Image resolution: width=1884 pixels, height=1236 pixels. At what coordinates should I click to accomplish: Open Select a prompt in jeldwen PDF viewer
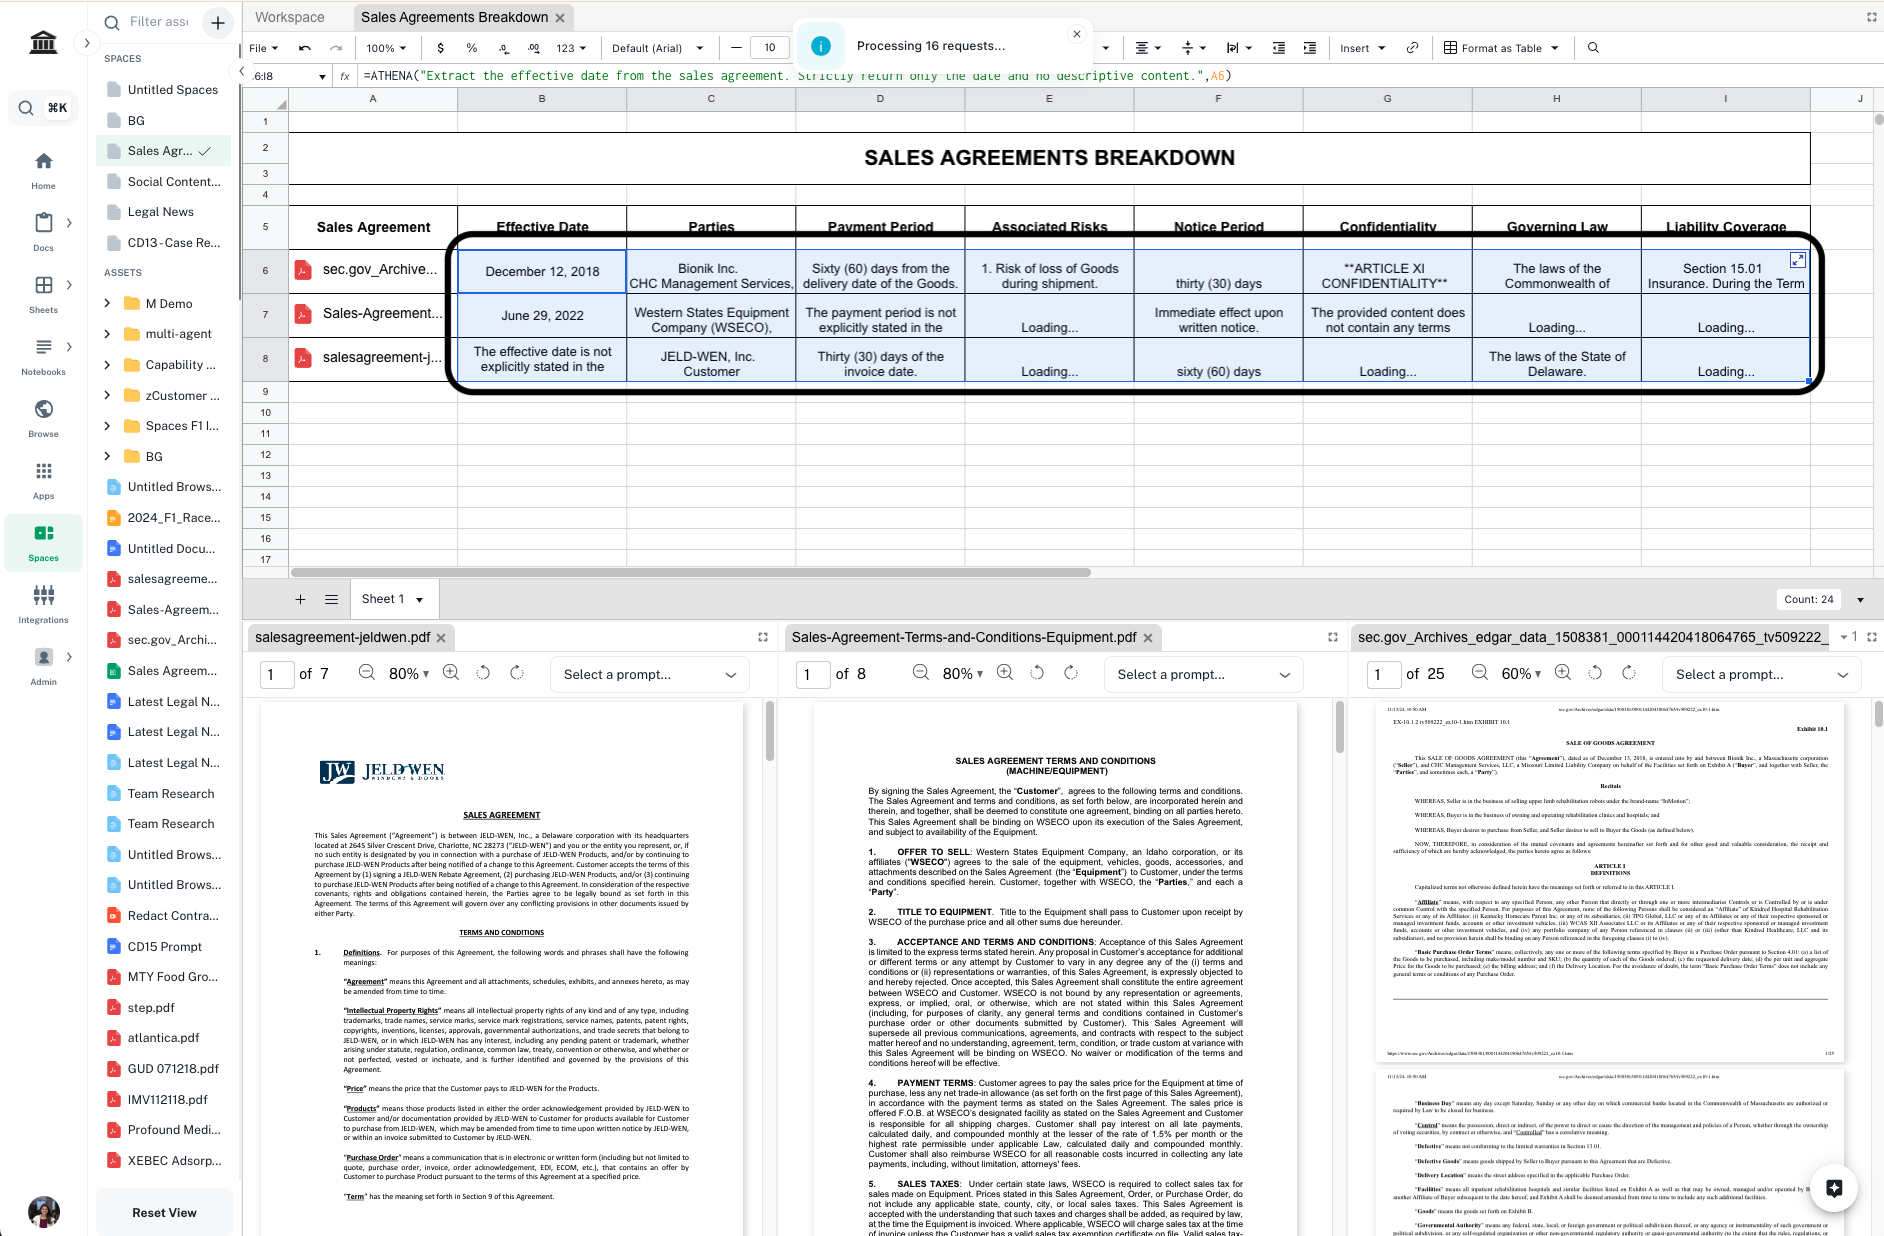click(x=649, y=675)
